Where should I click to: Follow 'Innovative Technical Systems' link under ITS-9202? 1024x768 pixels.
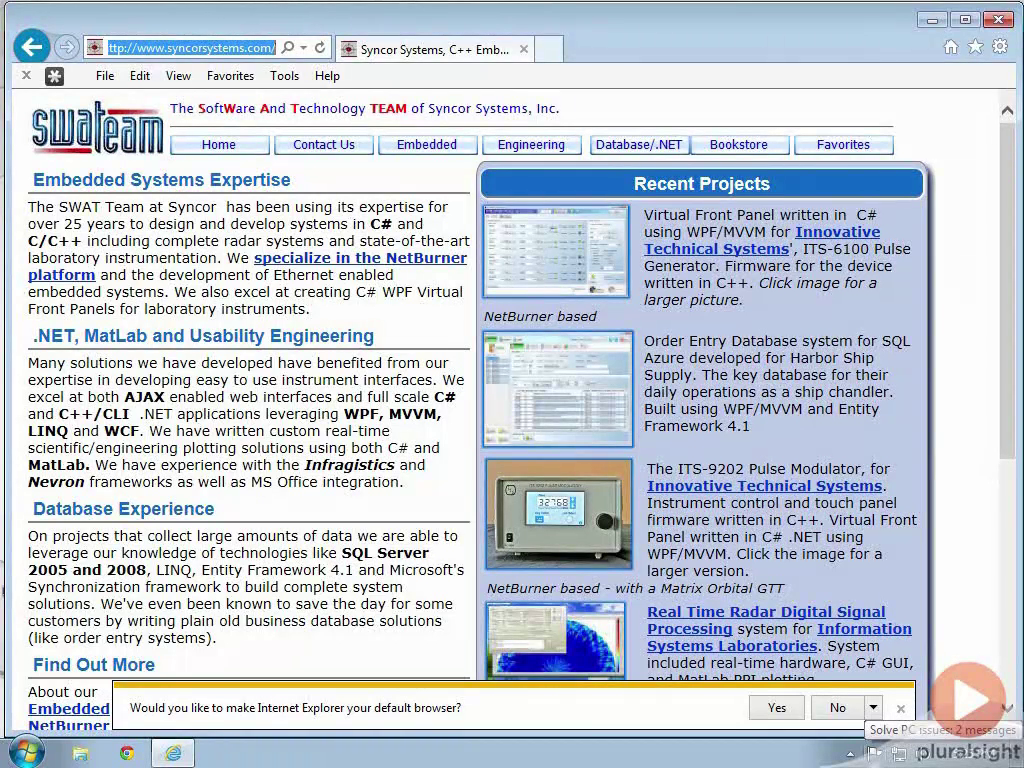coord(765,486)
